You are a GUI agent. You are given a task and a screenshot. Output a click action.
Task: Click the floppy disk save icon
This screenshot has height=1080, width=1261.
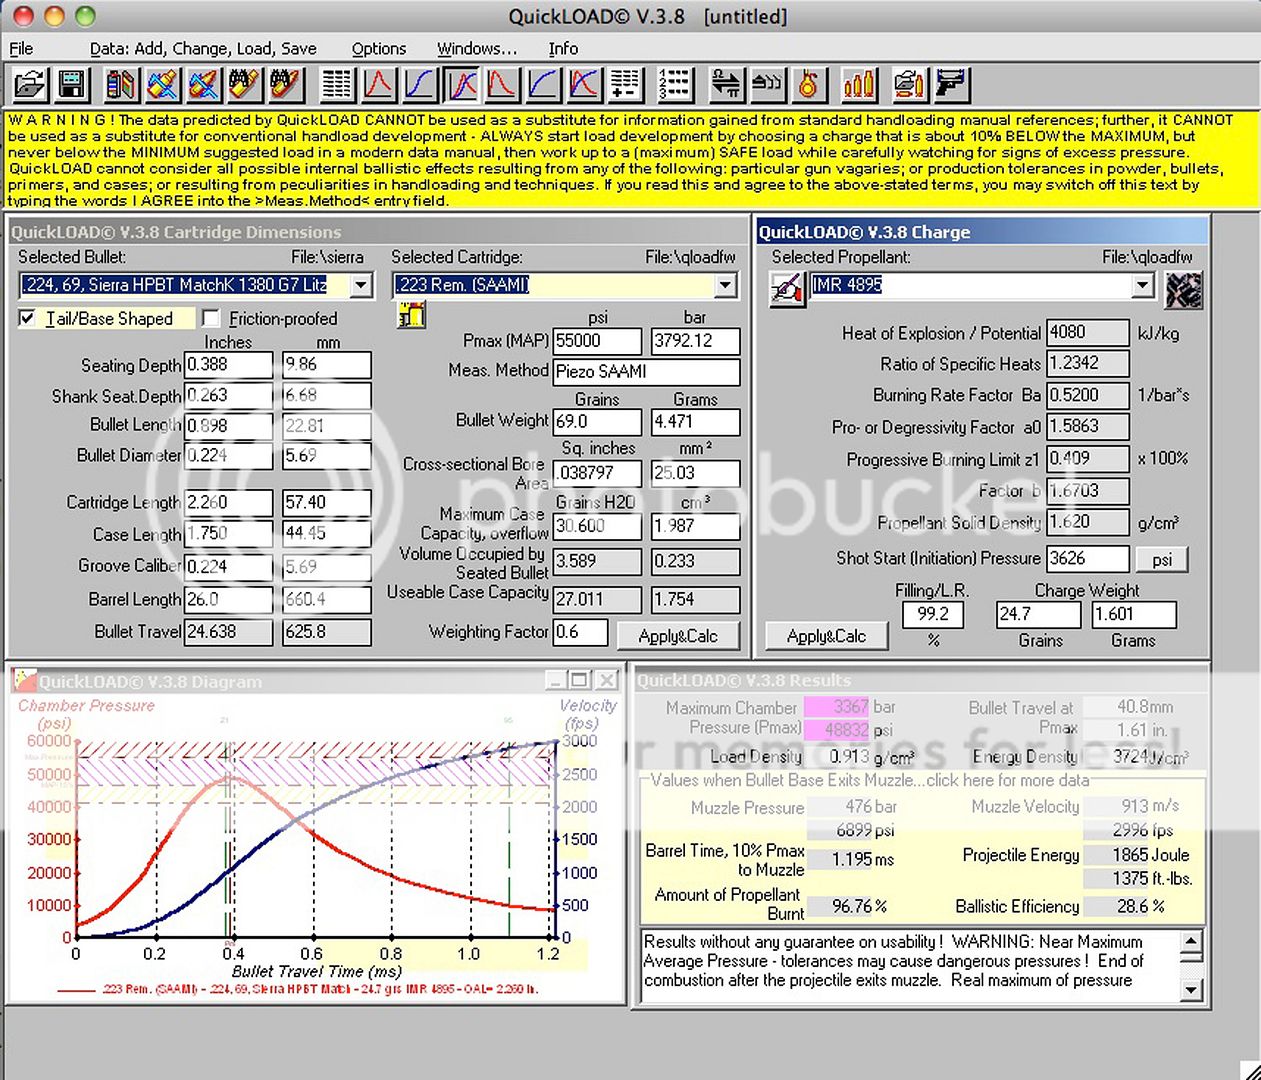coord(72,84)
